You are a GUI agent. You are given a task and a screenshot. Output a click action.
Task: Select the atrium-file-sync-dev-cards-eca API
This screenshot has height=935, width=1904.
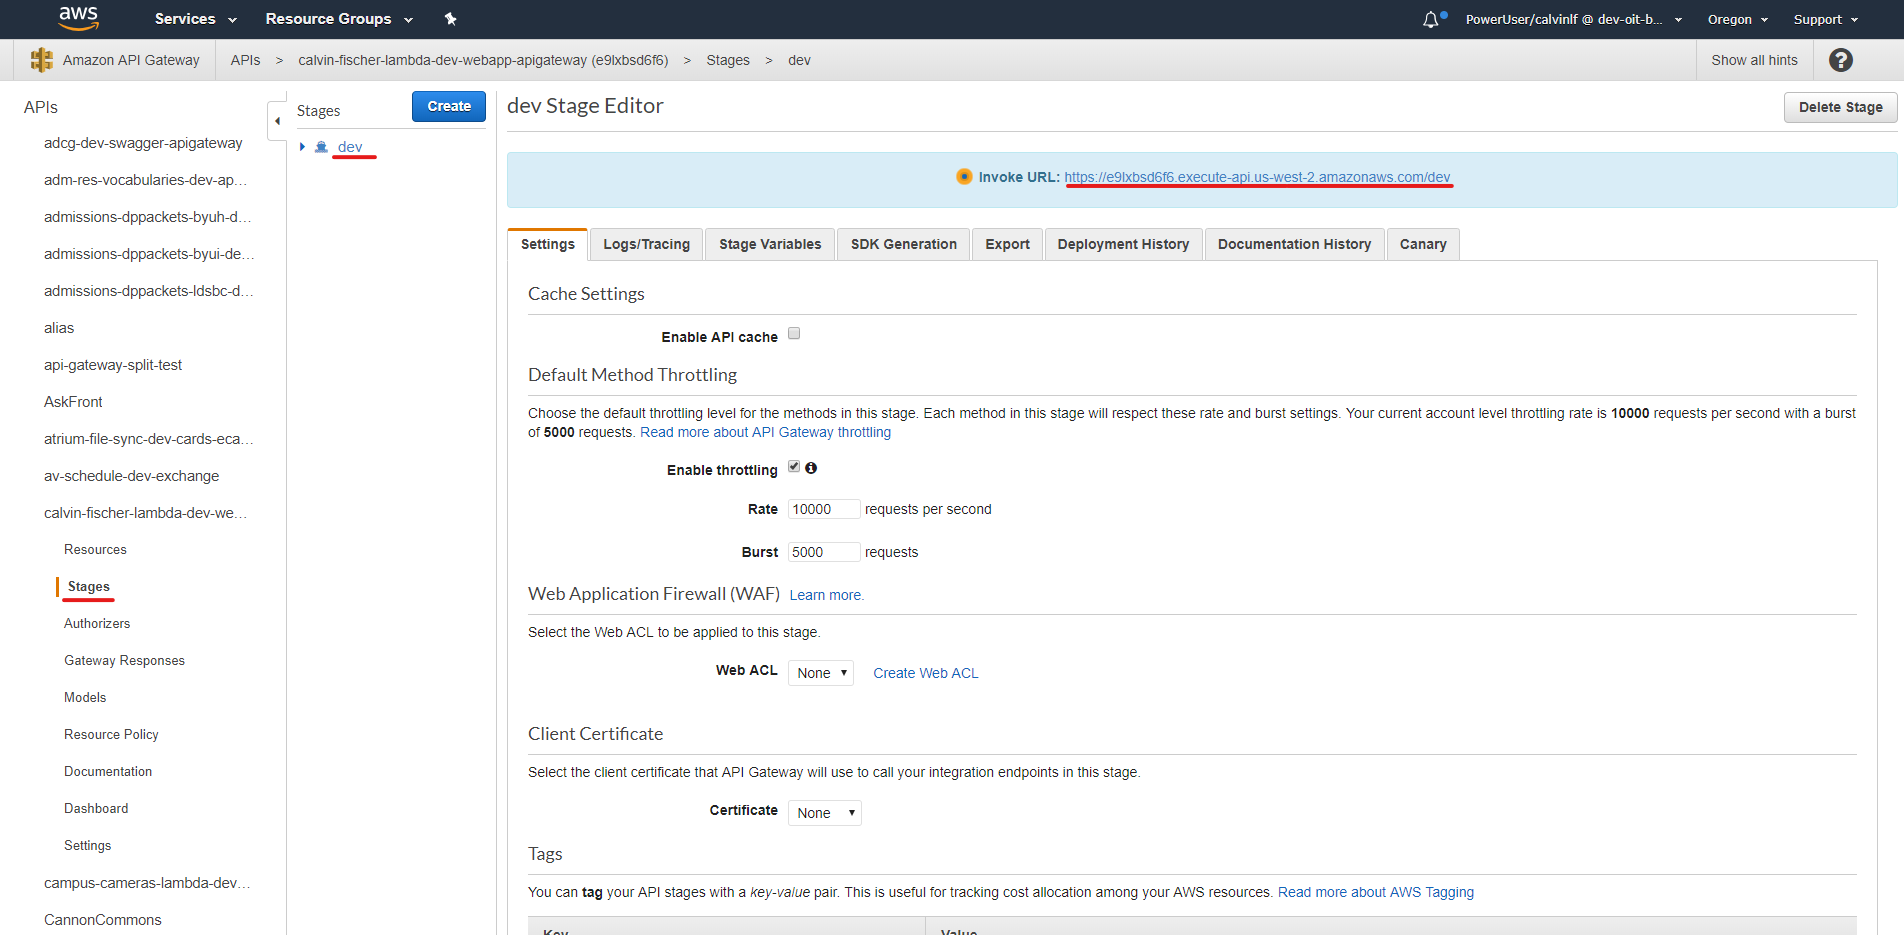pyautogui.click(x=148, y=439)
